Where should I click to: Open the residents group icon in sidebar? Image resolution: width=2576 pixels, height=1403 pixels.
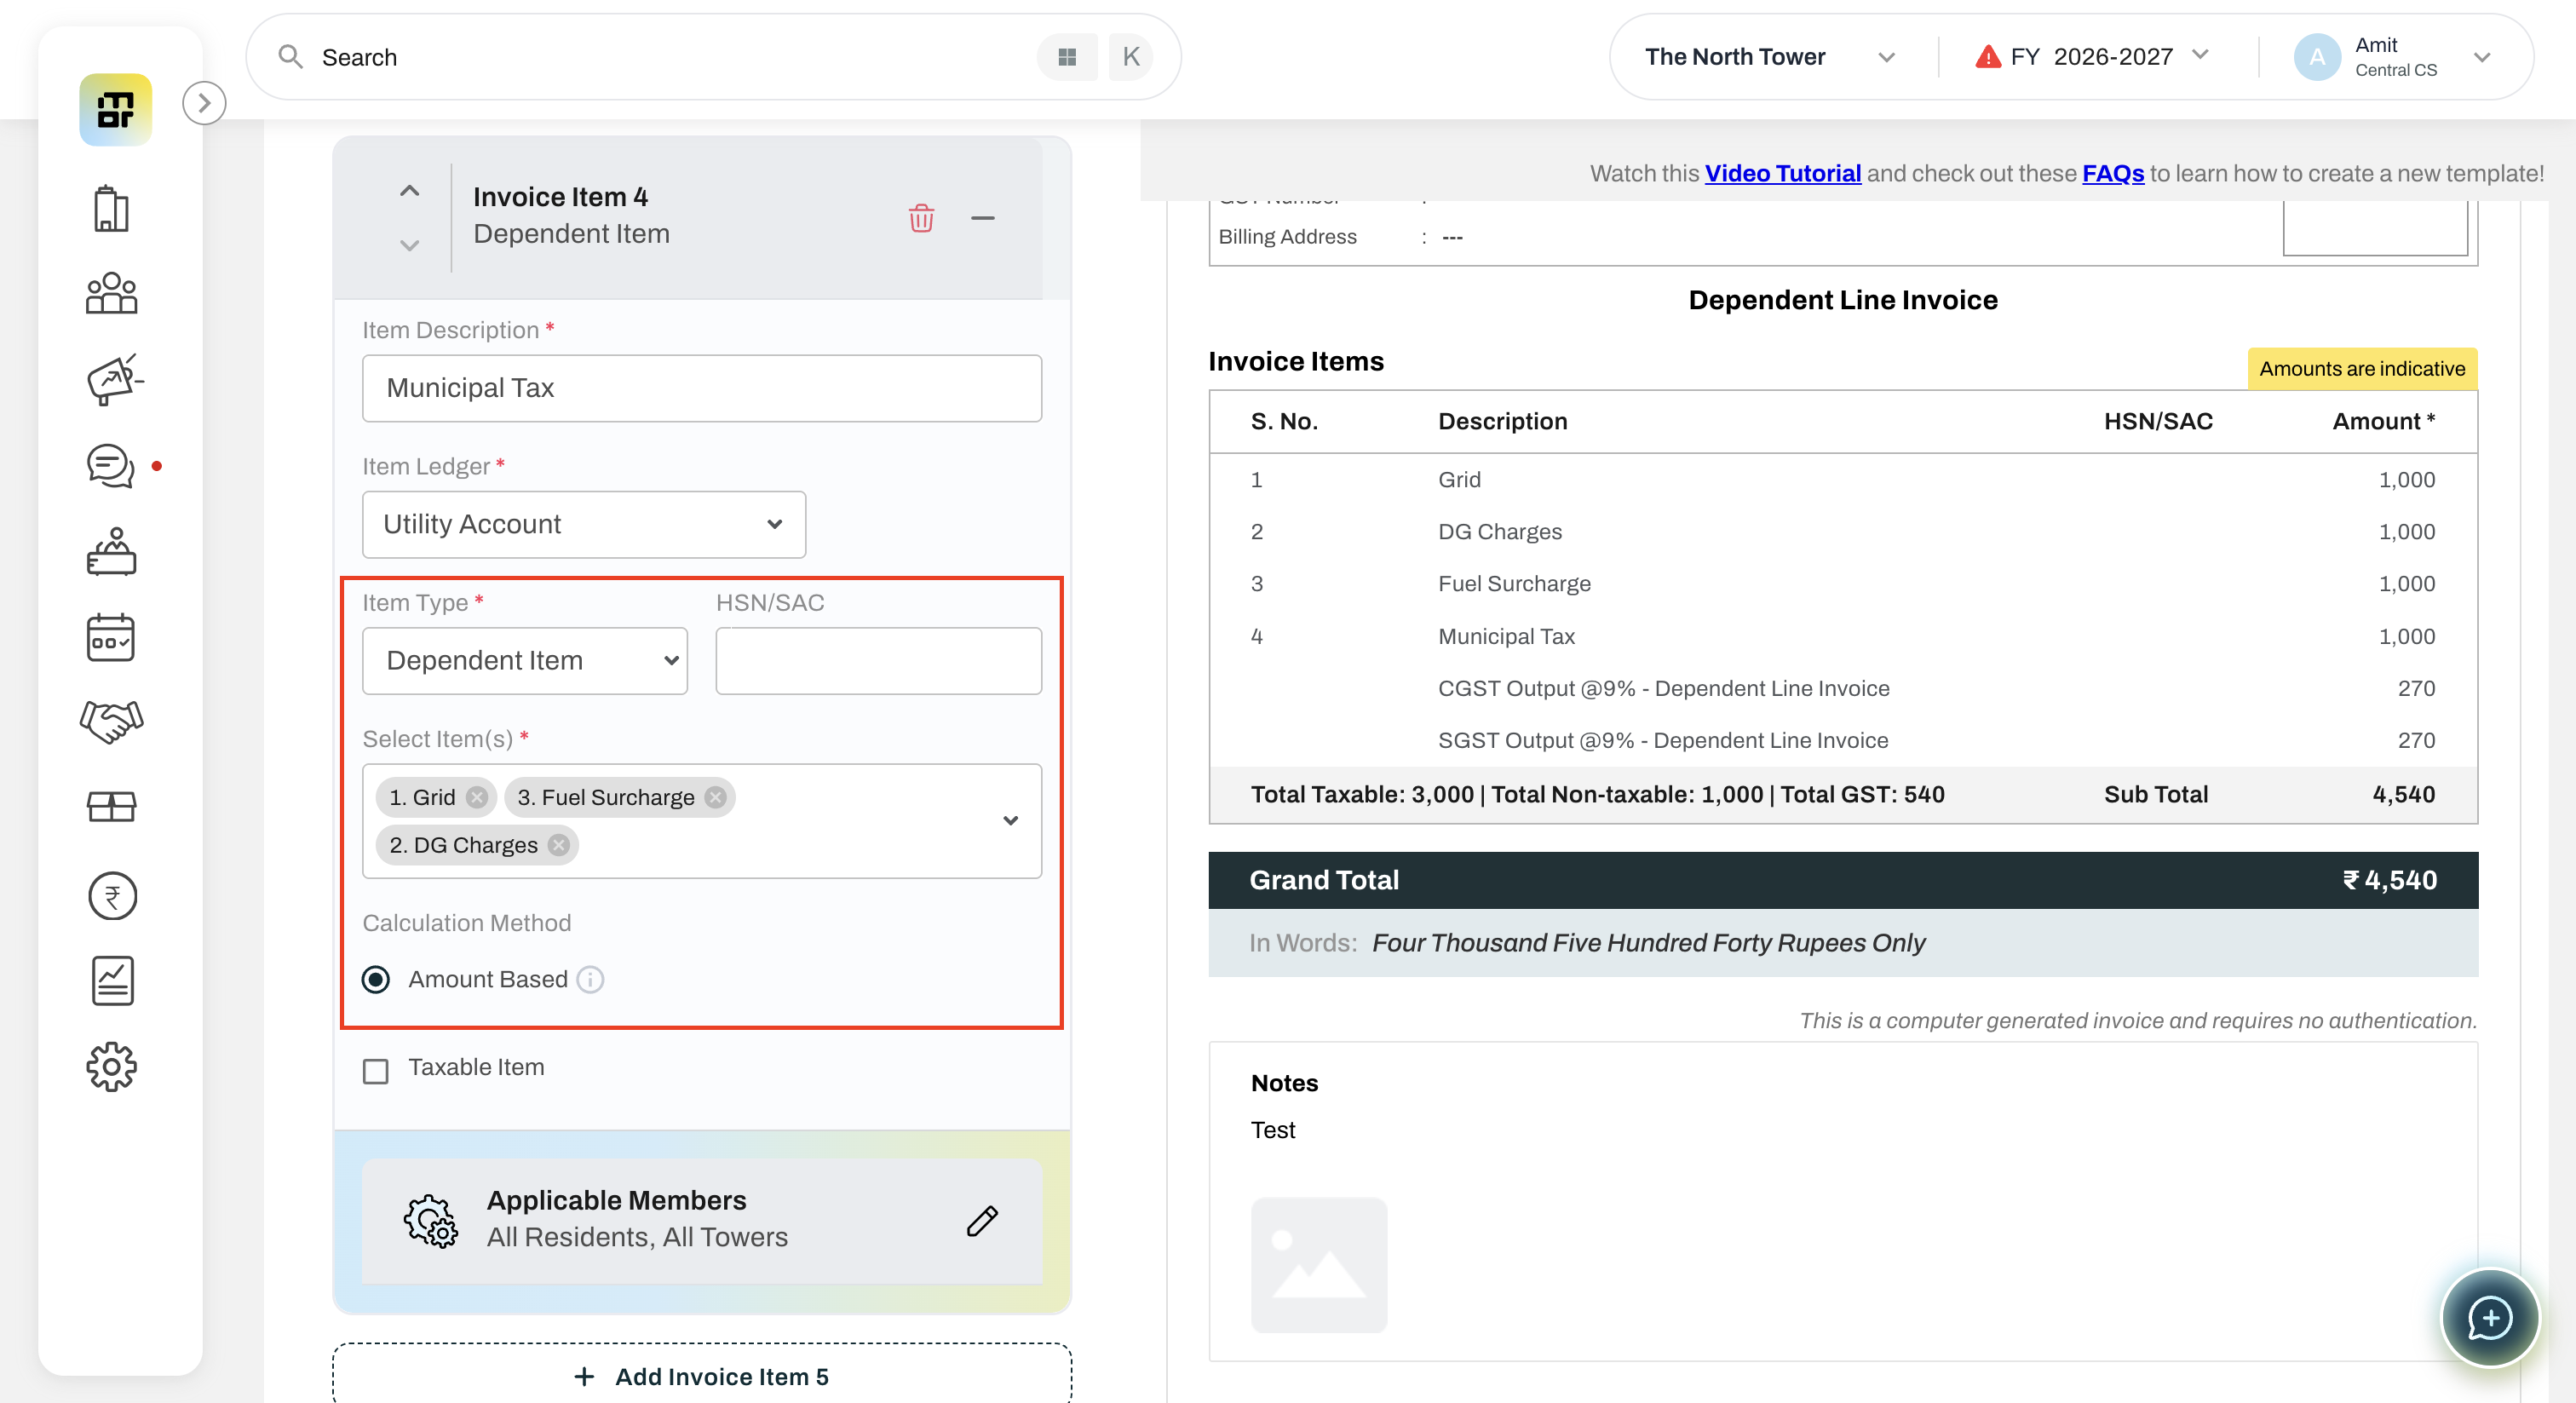(x=112, y=294)
